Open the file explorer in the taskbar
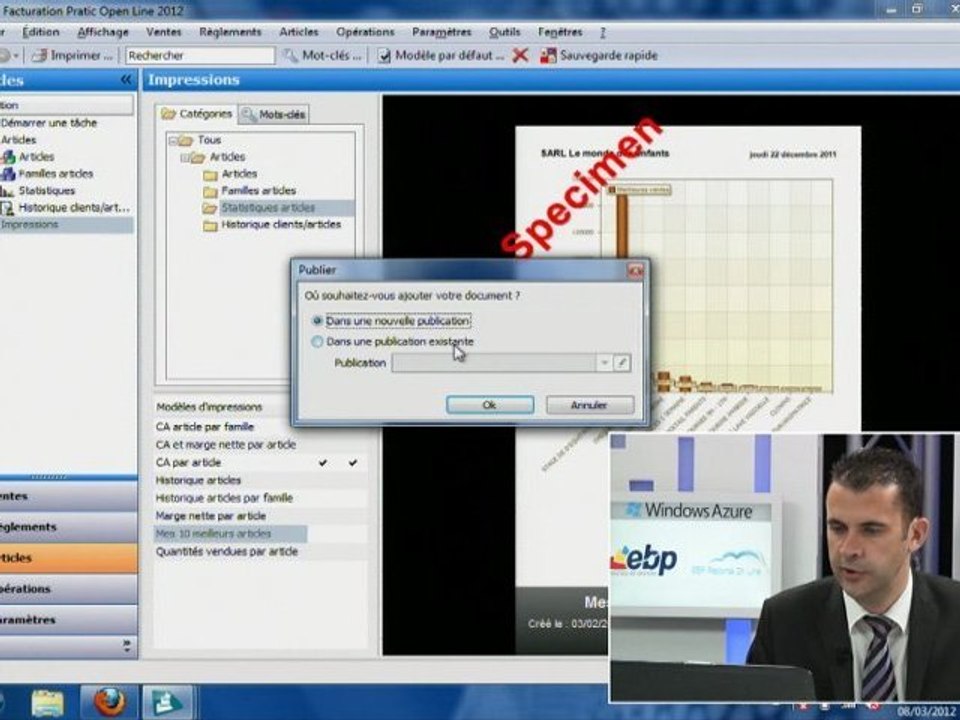The width and height of the screenshot is (960, 720). tap(47, 702)
